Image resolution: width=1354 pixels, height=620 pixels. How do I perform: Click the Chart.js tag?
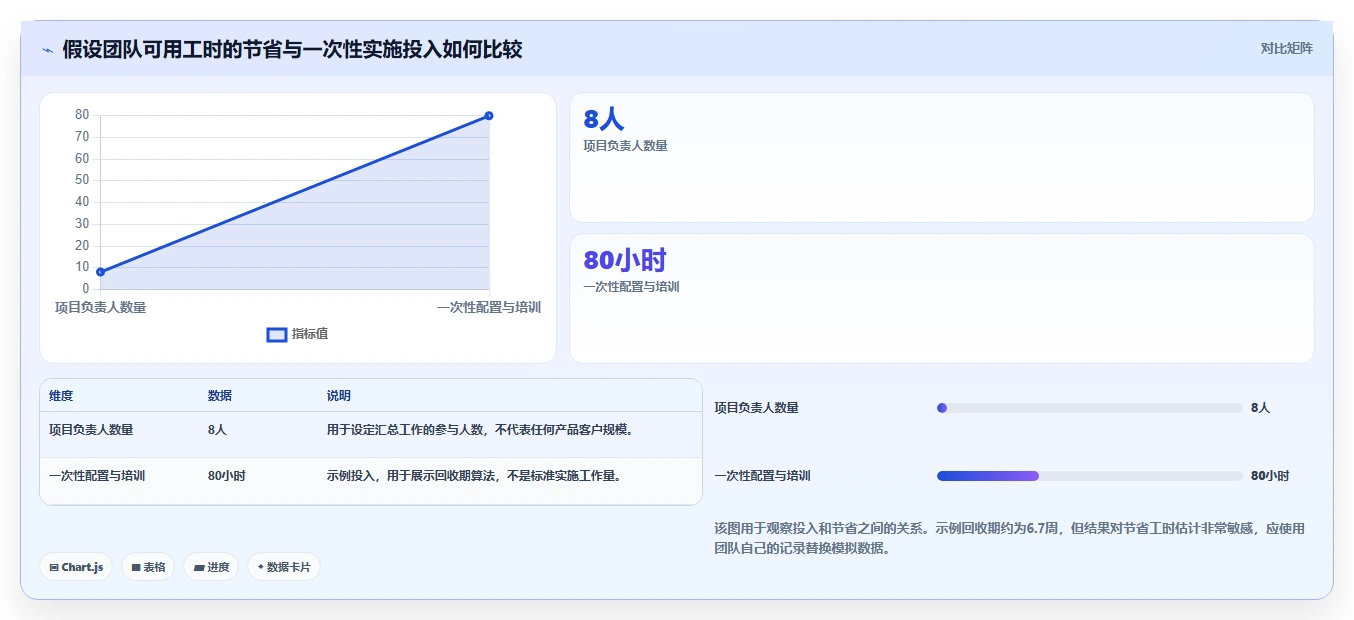pyautogui.click(x=76, y=567)
